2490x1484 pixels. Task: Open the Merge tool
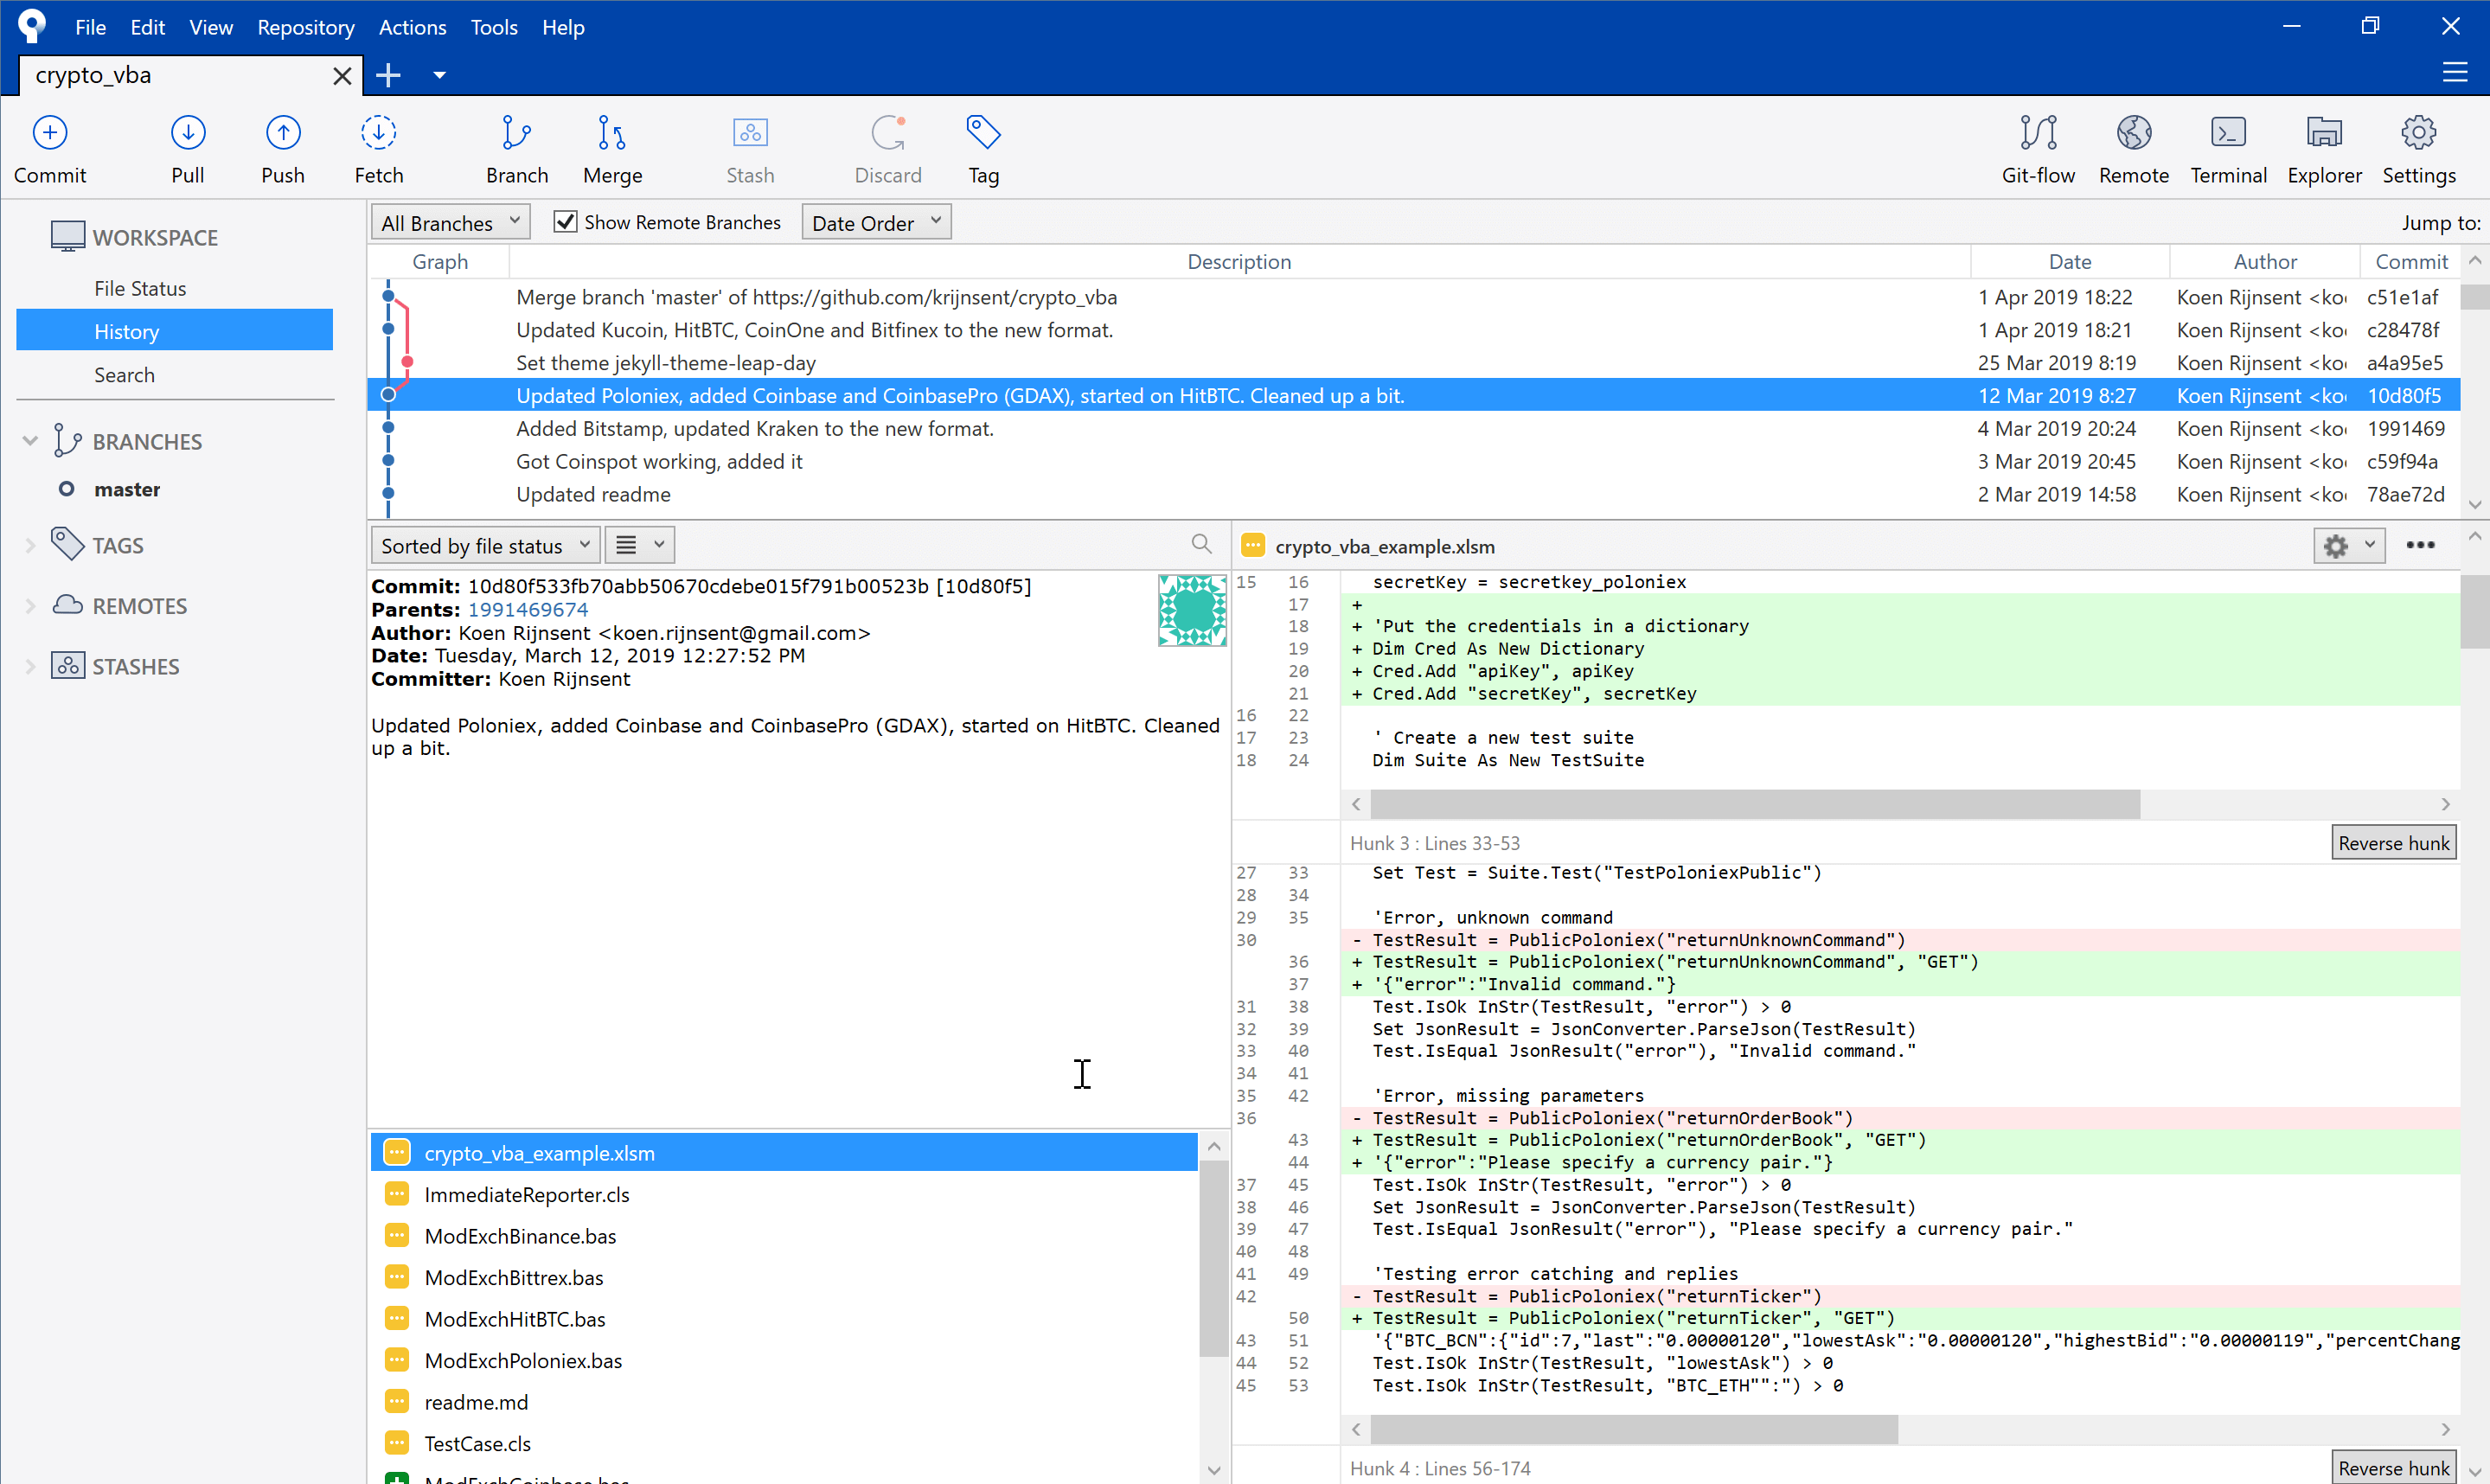[x=612, y=133]
